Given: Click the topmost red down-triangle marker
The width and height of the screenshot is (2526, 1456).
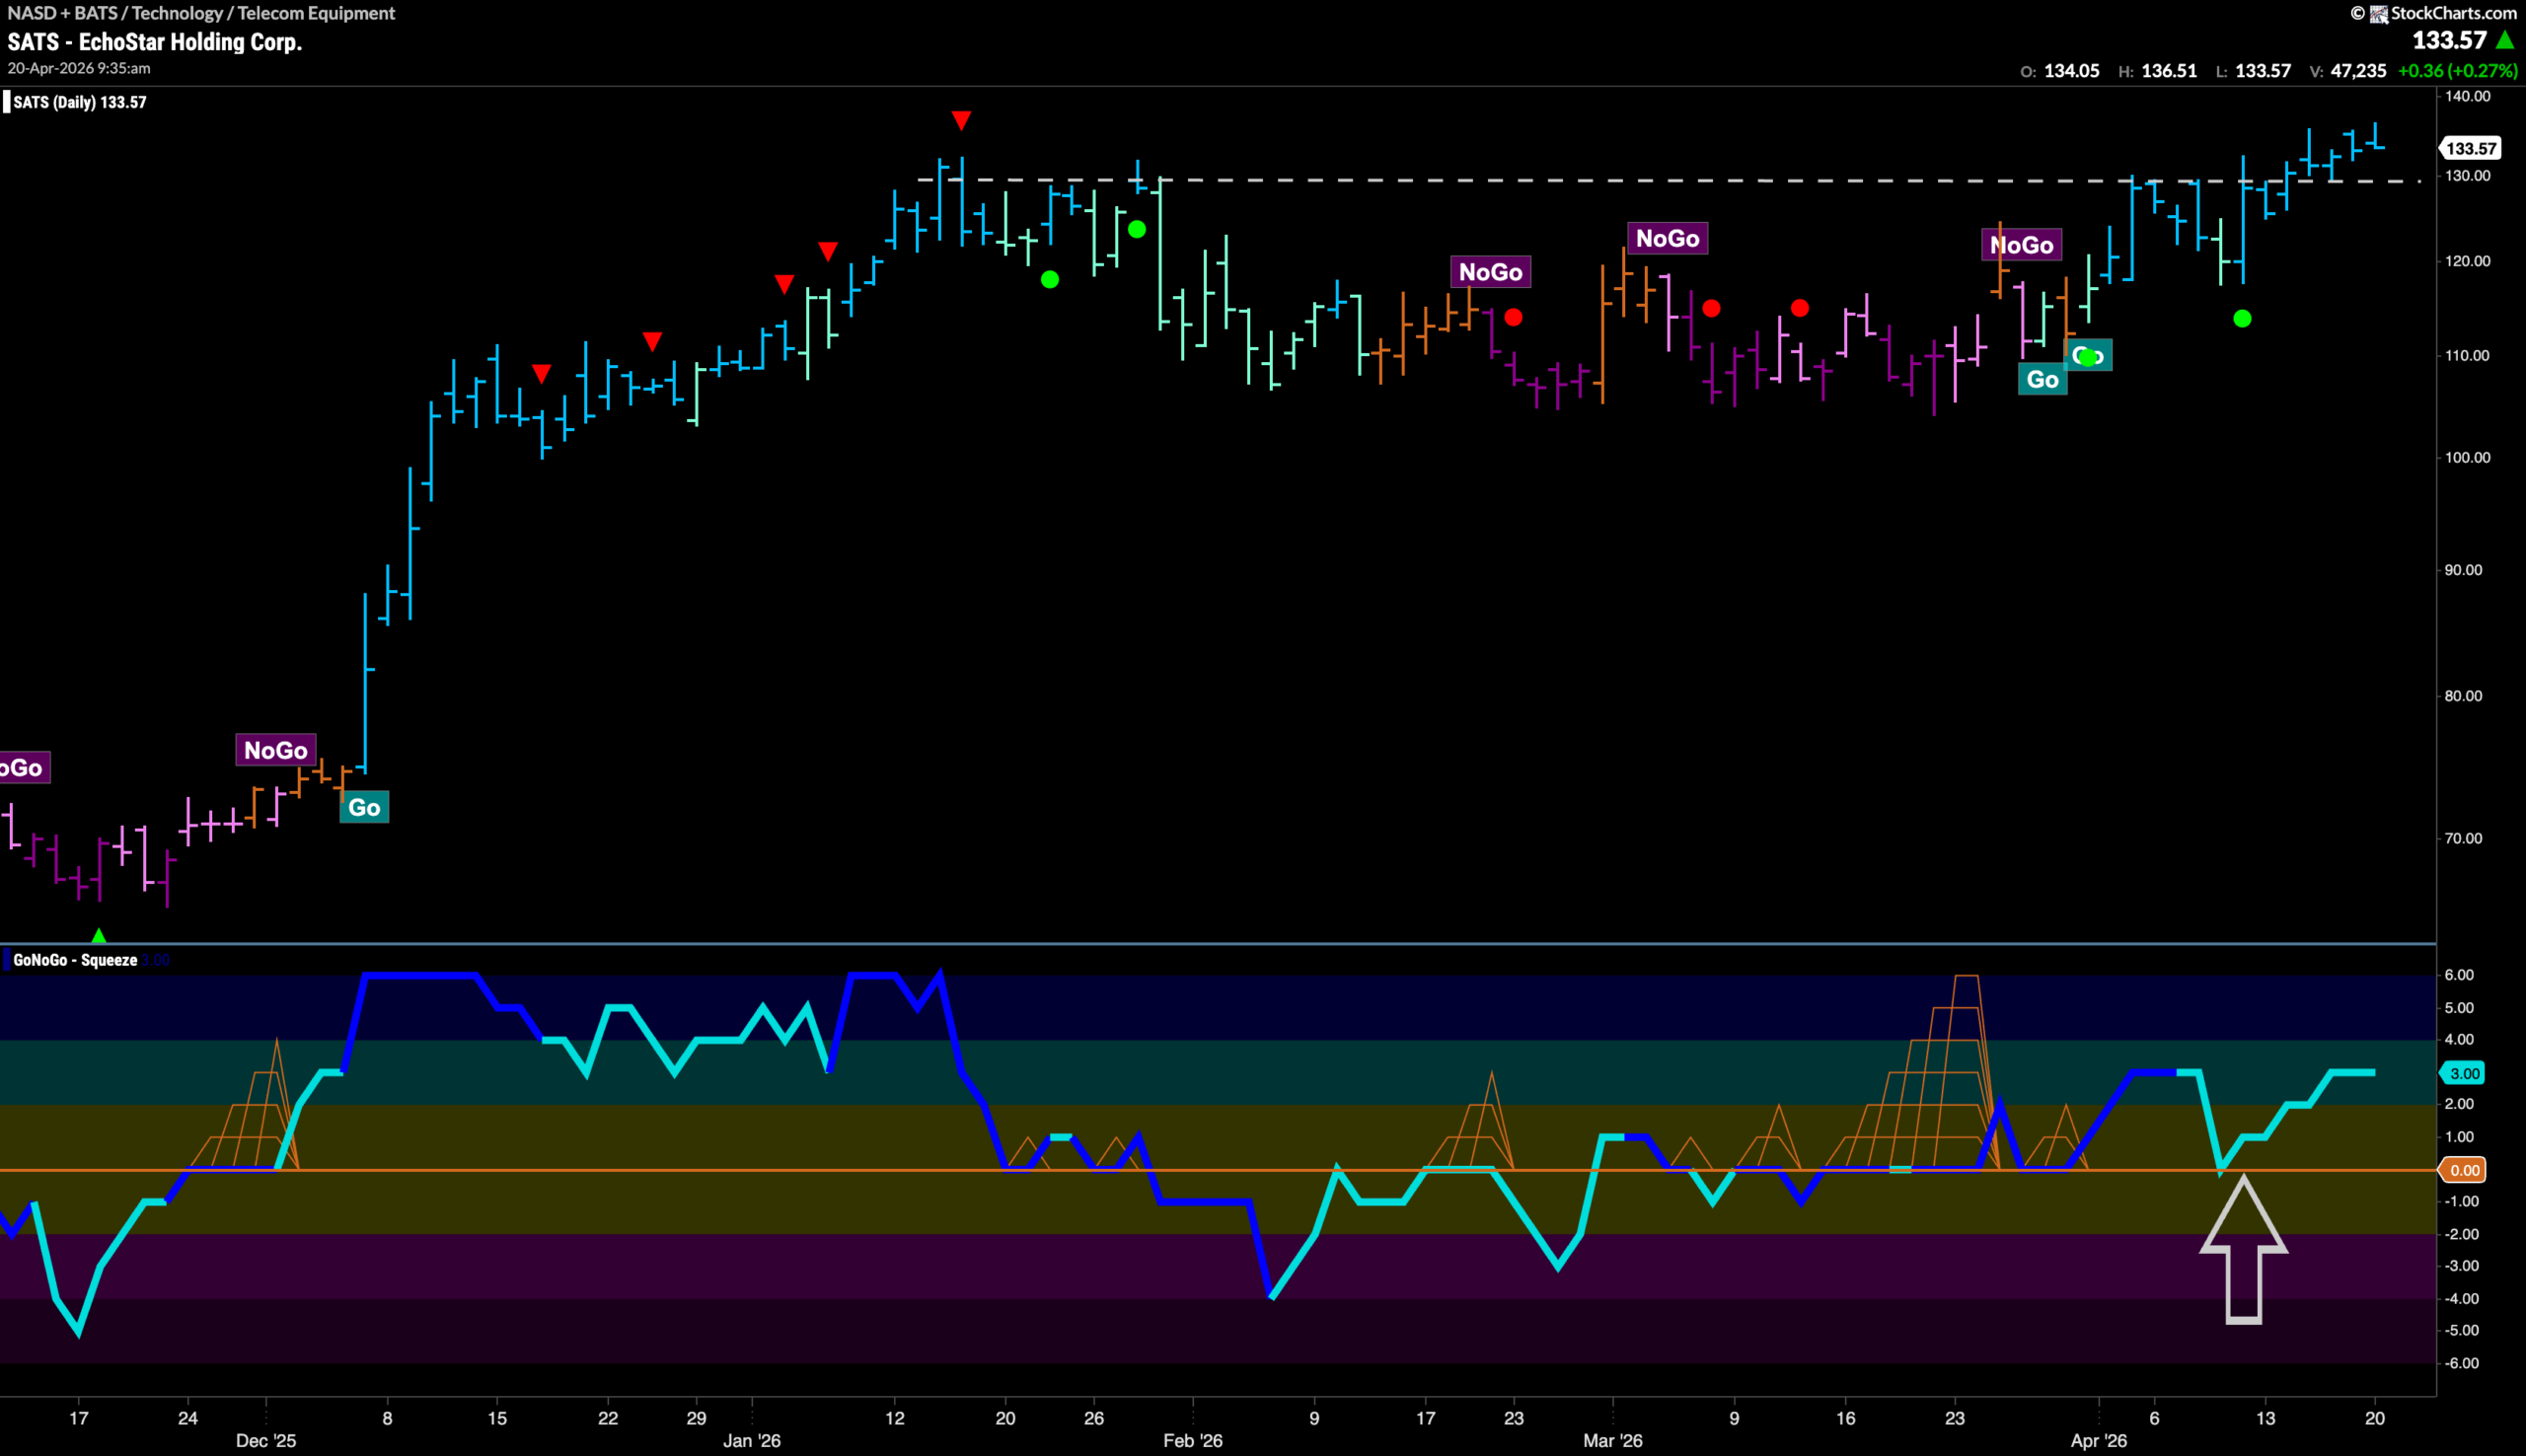Looking at the screenshot, I should [x=961, y=121].
